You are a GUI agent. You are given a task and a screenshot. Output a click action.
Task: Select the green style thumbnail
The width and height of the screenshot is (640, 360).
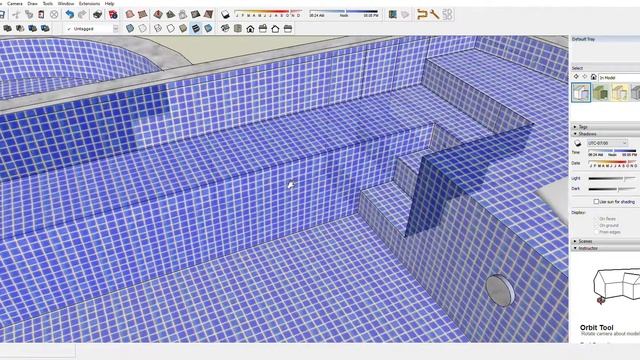click(600, 92)
